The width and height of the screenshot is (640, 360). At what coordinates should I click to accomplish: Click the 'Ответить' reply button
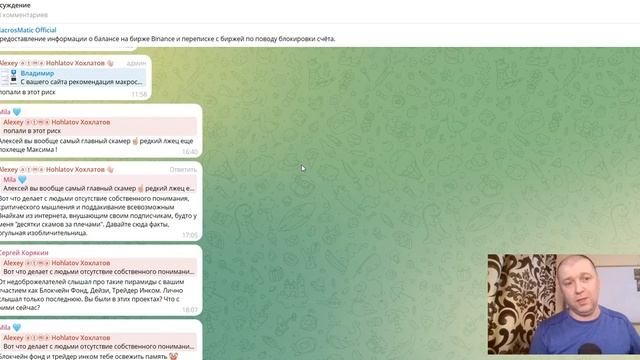183,169
